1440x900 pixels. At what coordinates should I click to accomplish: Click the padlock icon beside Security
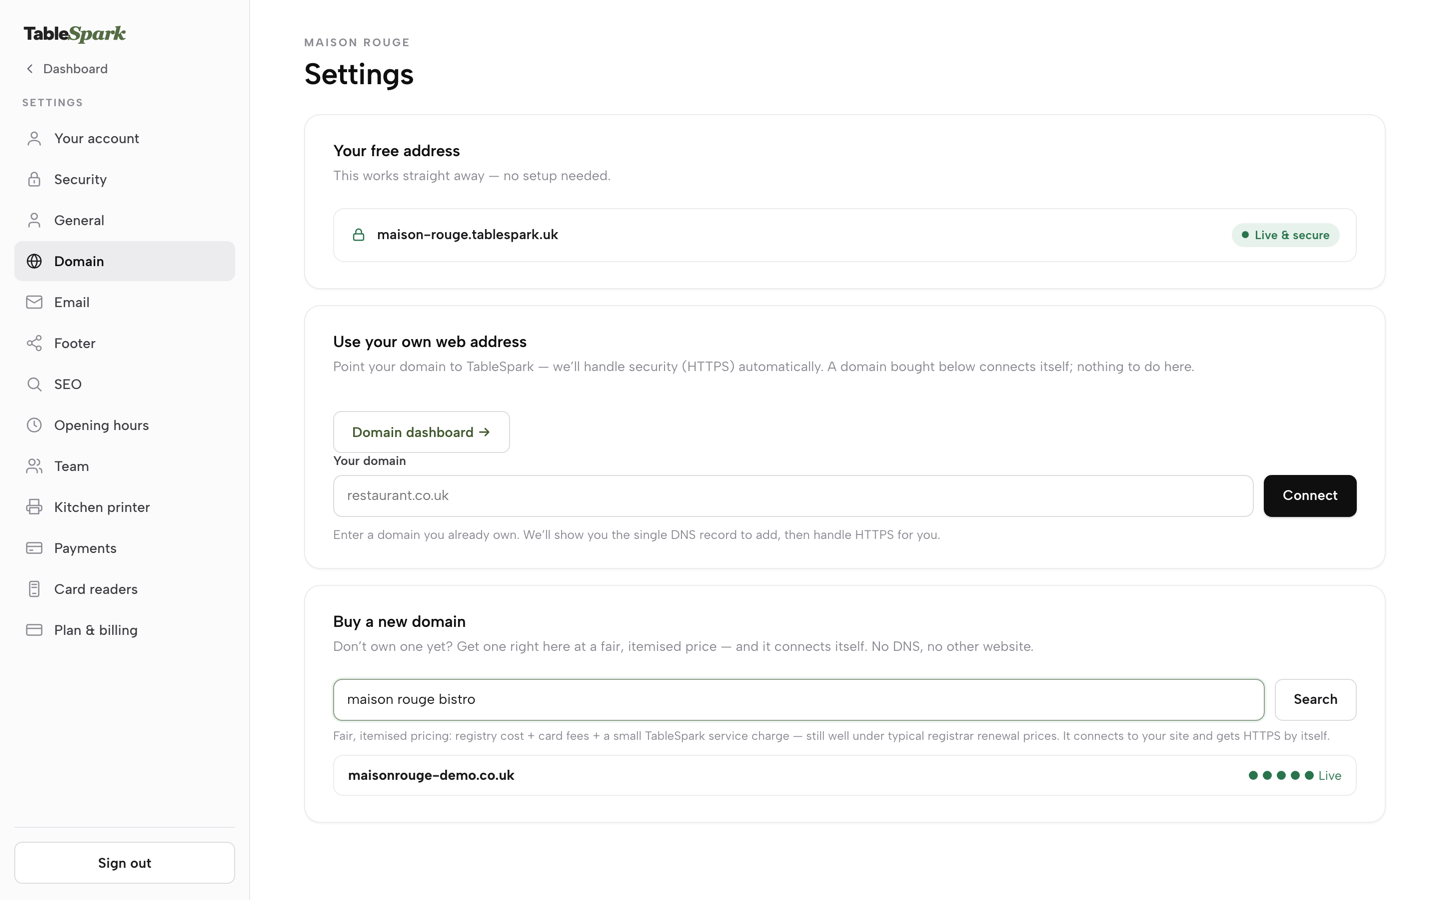[x=34, y=180]
